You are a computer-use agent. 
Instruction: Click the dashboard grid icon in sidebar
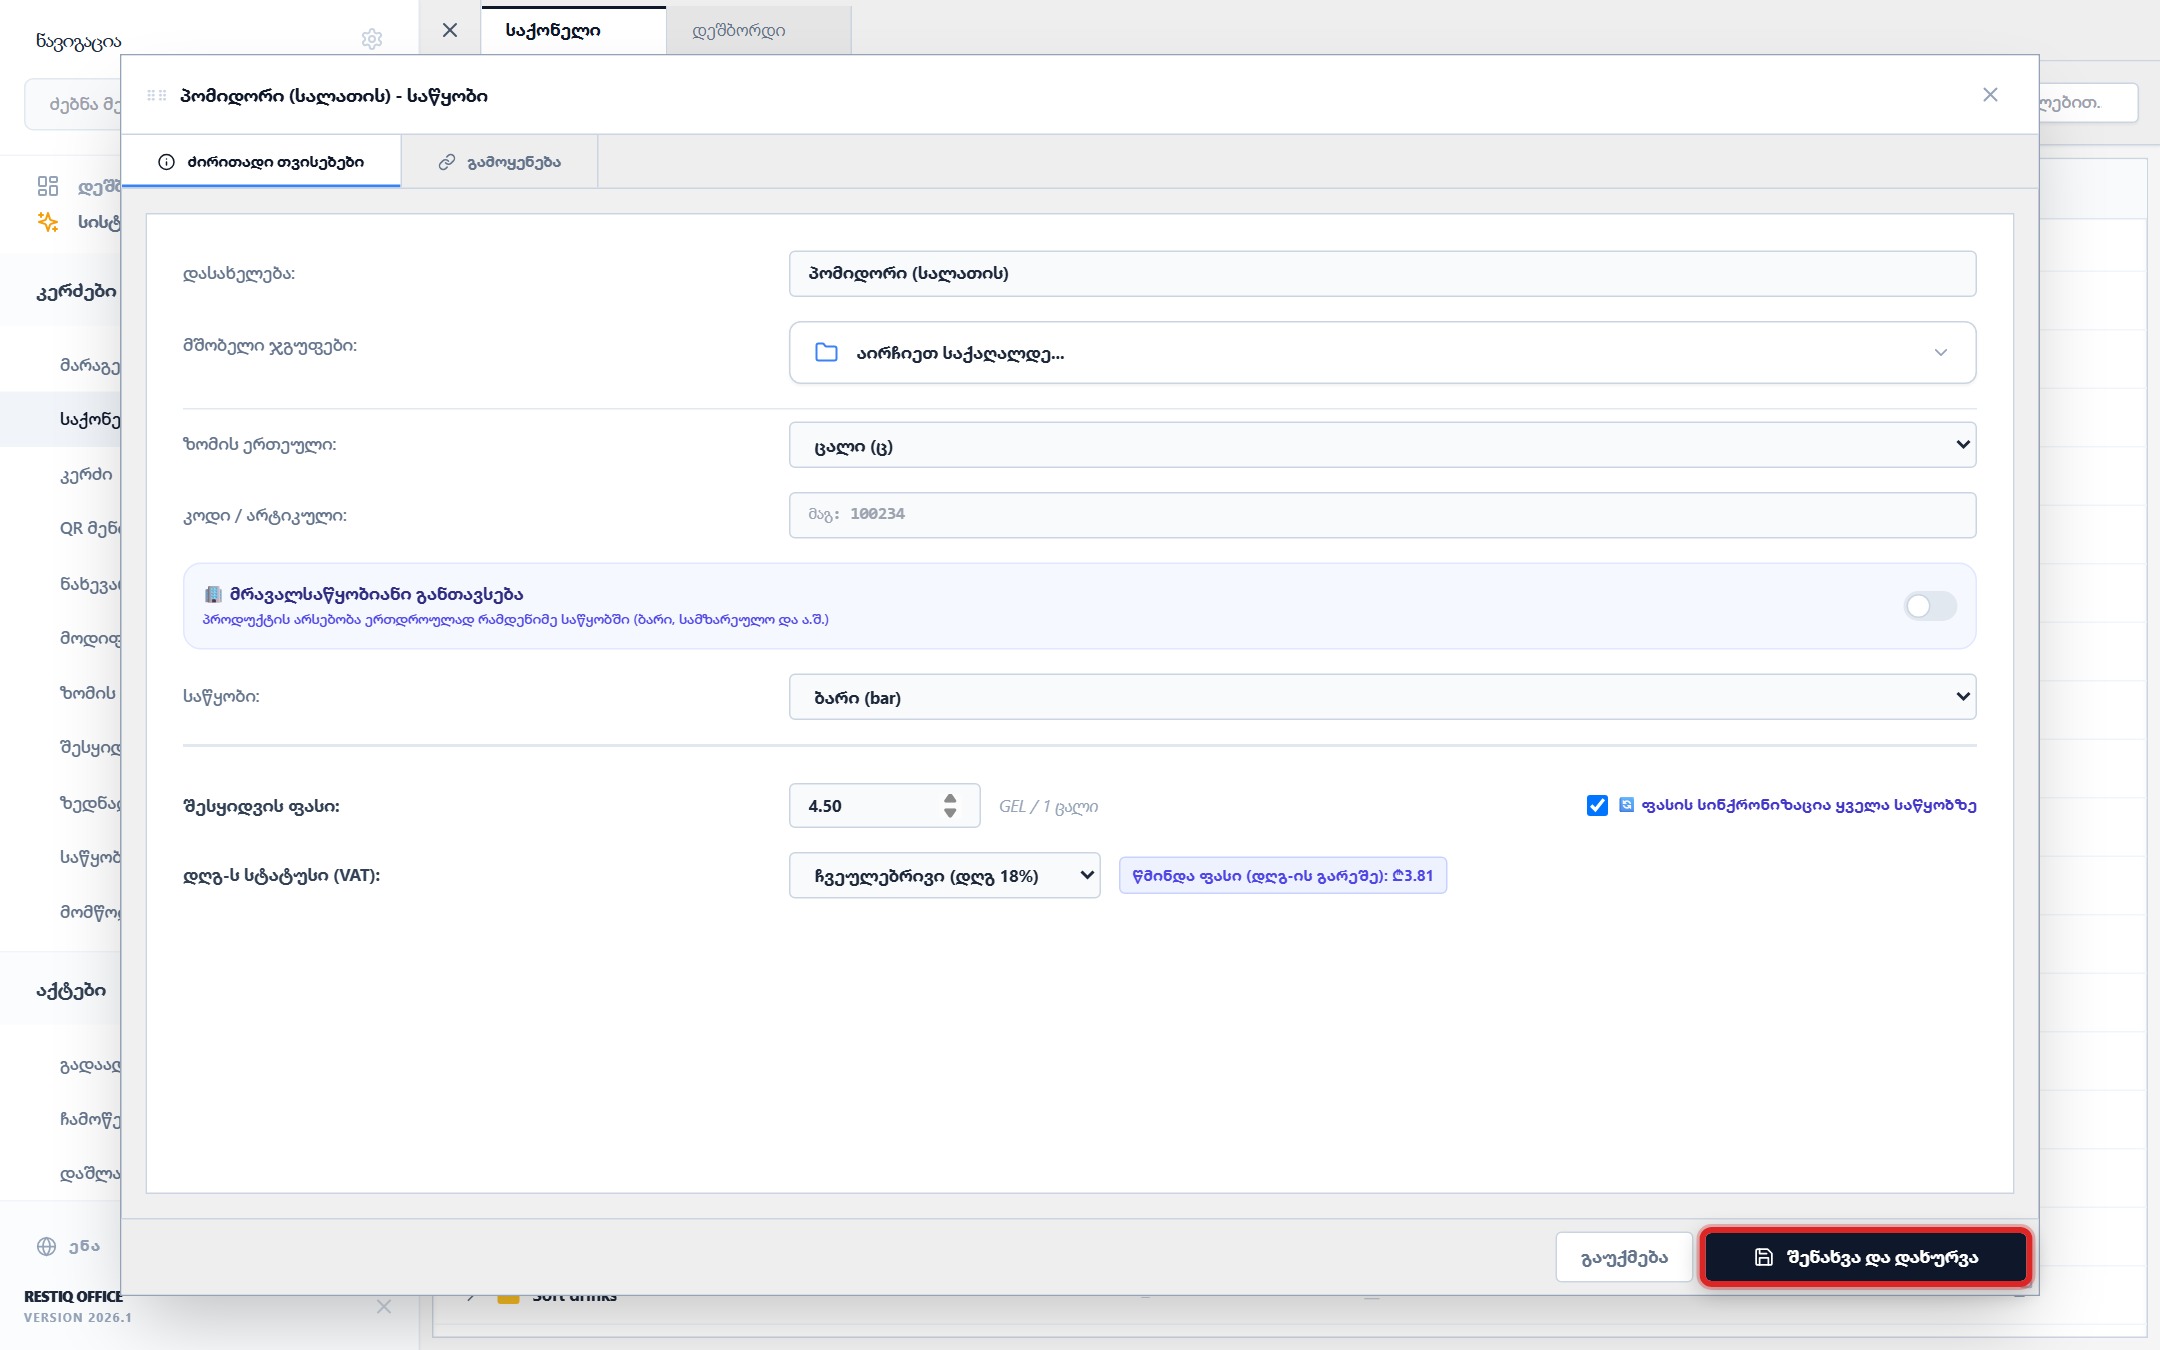click(48, 186)
